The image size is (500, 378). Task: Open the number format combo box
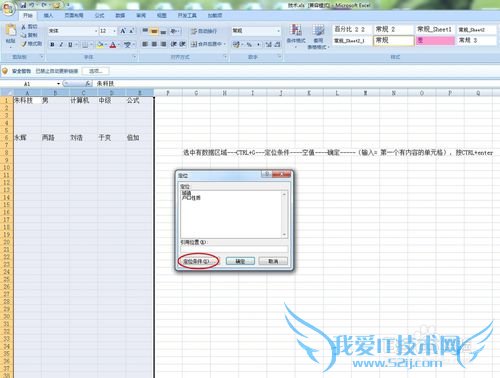tap(256, 31)
